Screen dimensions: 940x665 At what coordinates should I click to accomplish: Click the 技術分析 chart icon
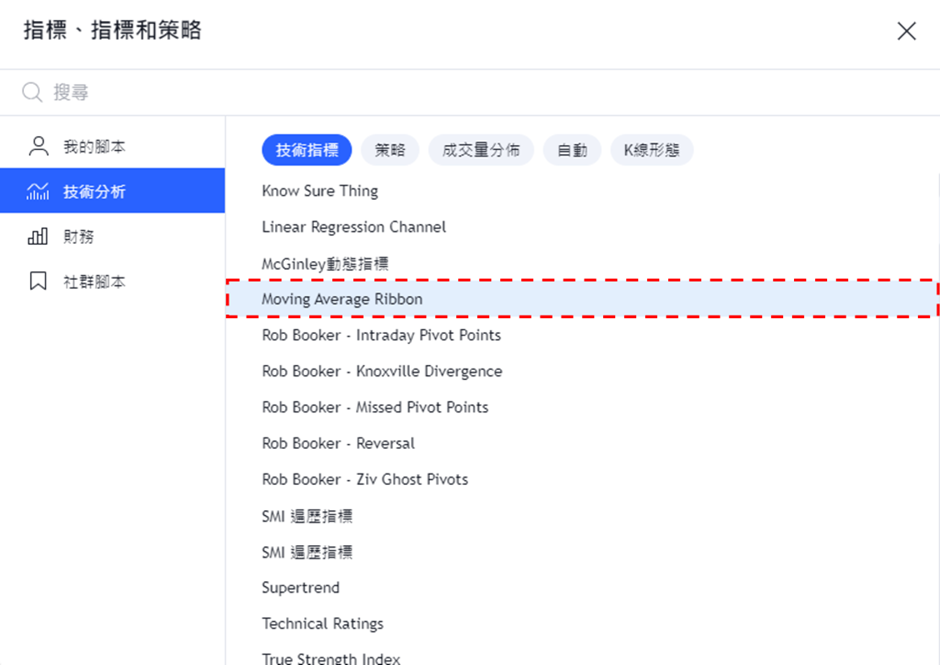[x=38, y=191]
